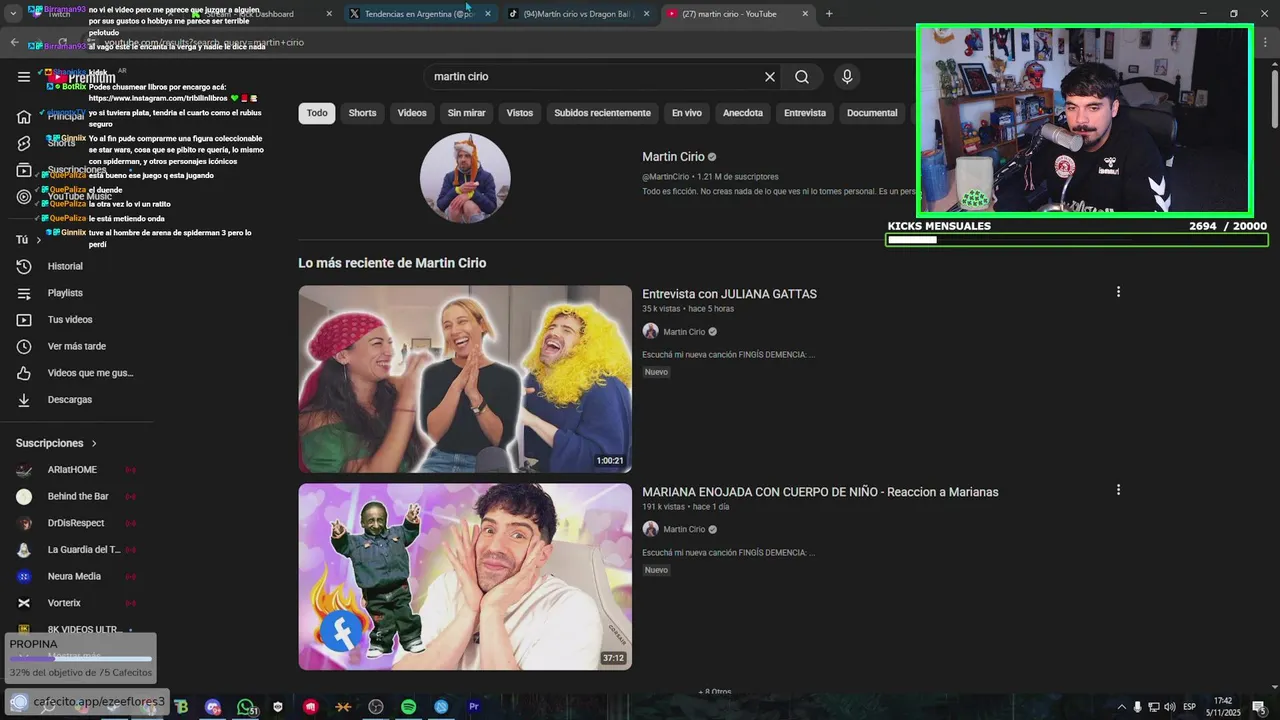Open OBS Studio from the taskbar

(x=376, y=707)
